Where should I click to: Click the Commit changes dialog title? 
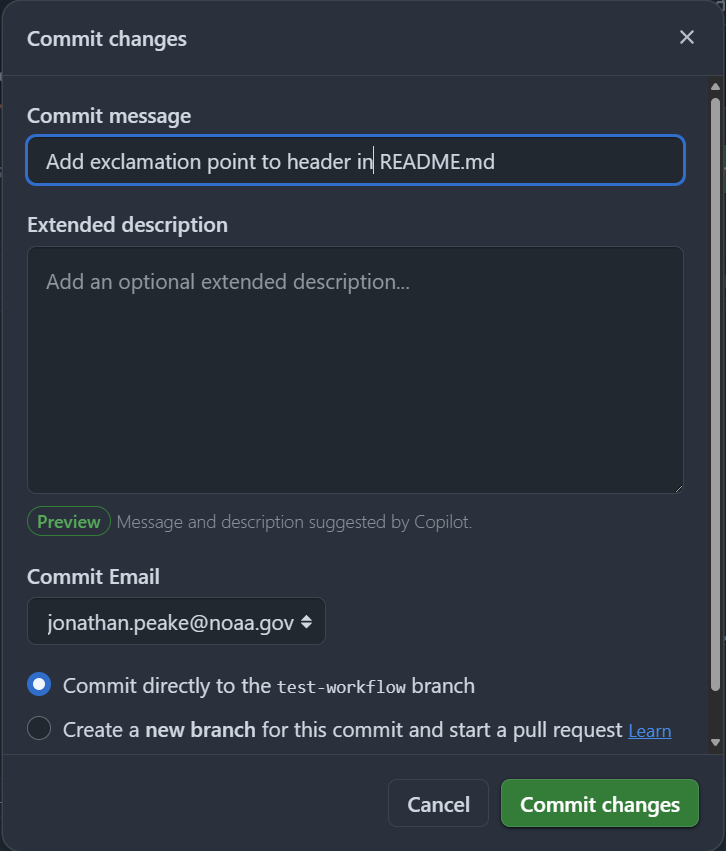point(107,39)
